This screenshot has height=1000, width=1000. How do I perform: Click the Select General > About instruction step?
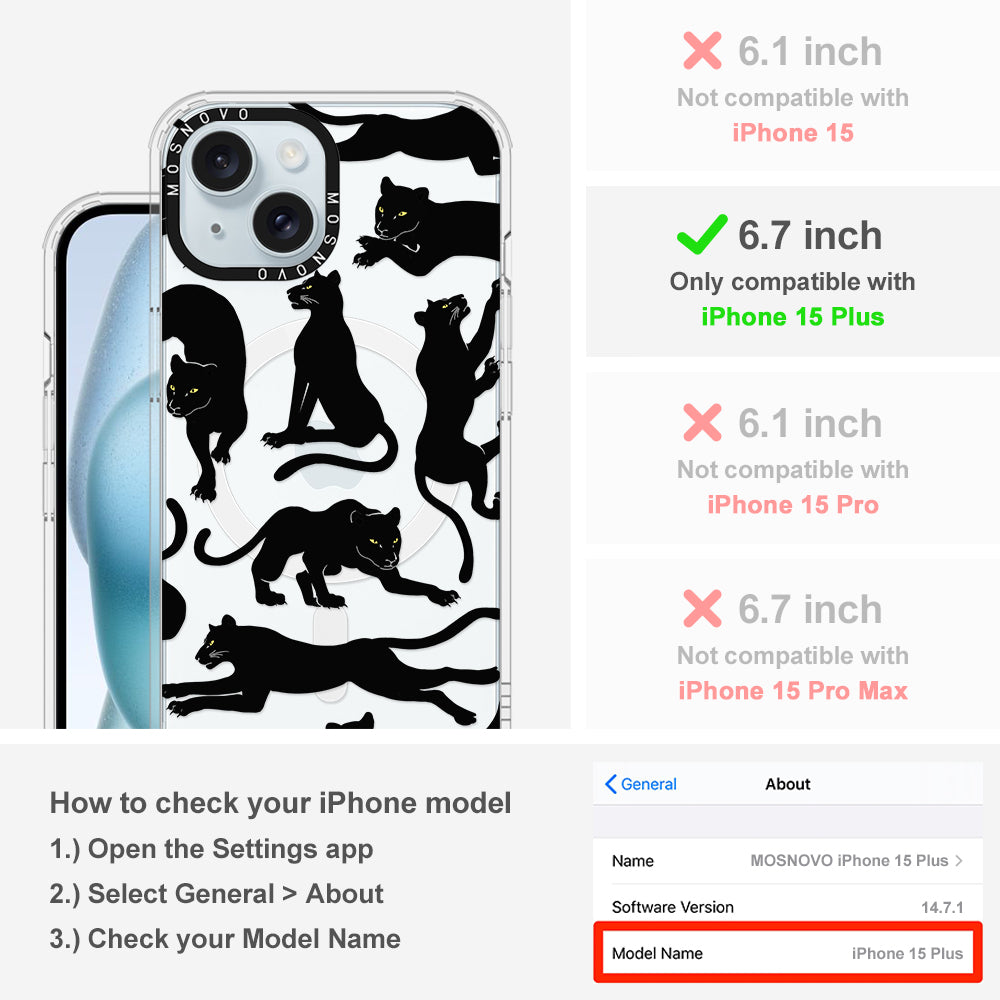(217, 893)
